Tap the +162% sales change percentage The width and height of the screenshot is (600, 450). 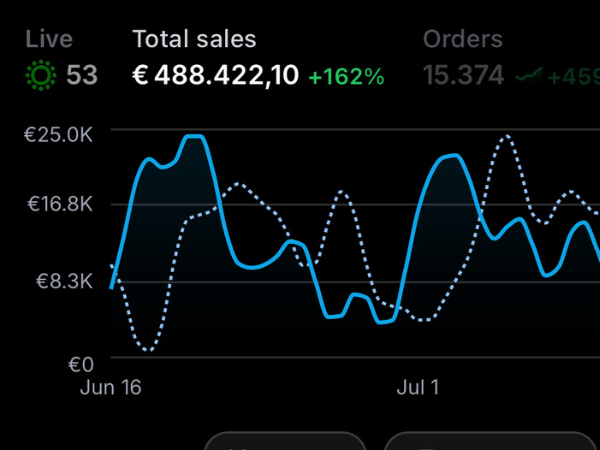[346, 77]
